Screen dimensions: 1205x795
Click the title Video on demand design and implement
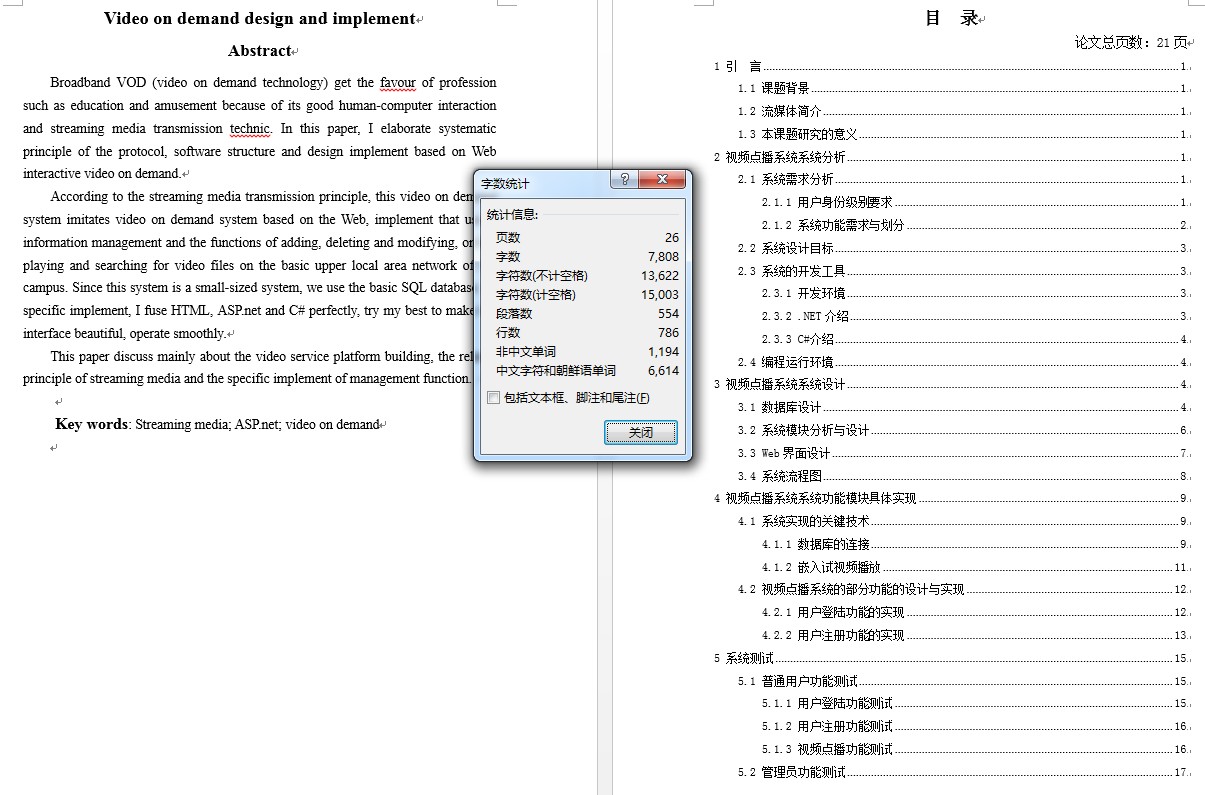pyautogui.click(x=259, y=18)
